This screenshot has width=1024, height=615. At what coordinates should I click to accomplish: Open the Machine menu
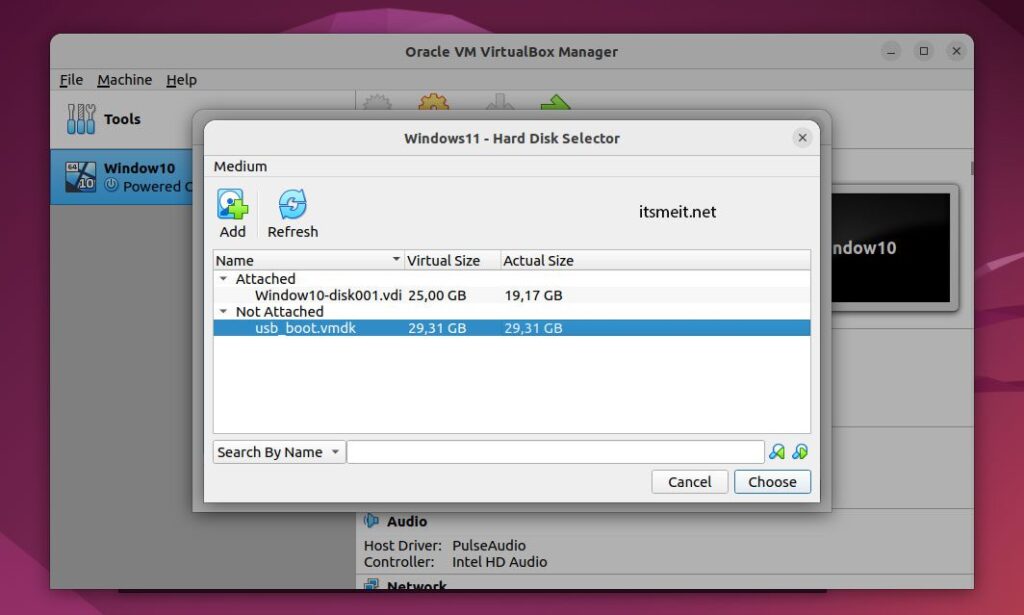click(124, 79)
